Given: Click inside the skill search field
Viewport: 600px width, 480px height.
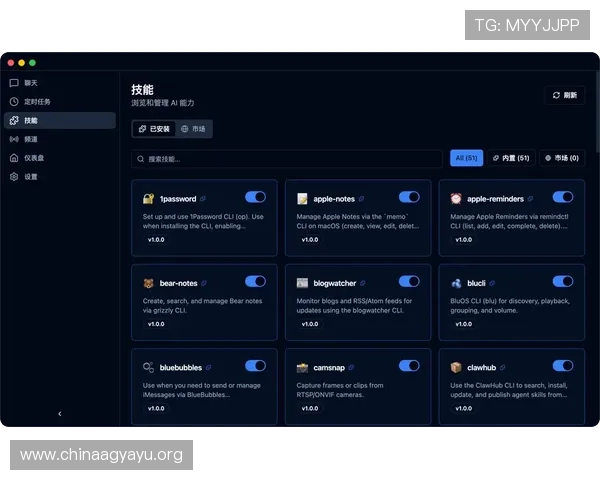Looking at the screenshot, I should click(x=287, y=158).
